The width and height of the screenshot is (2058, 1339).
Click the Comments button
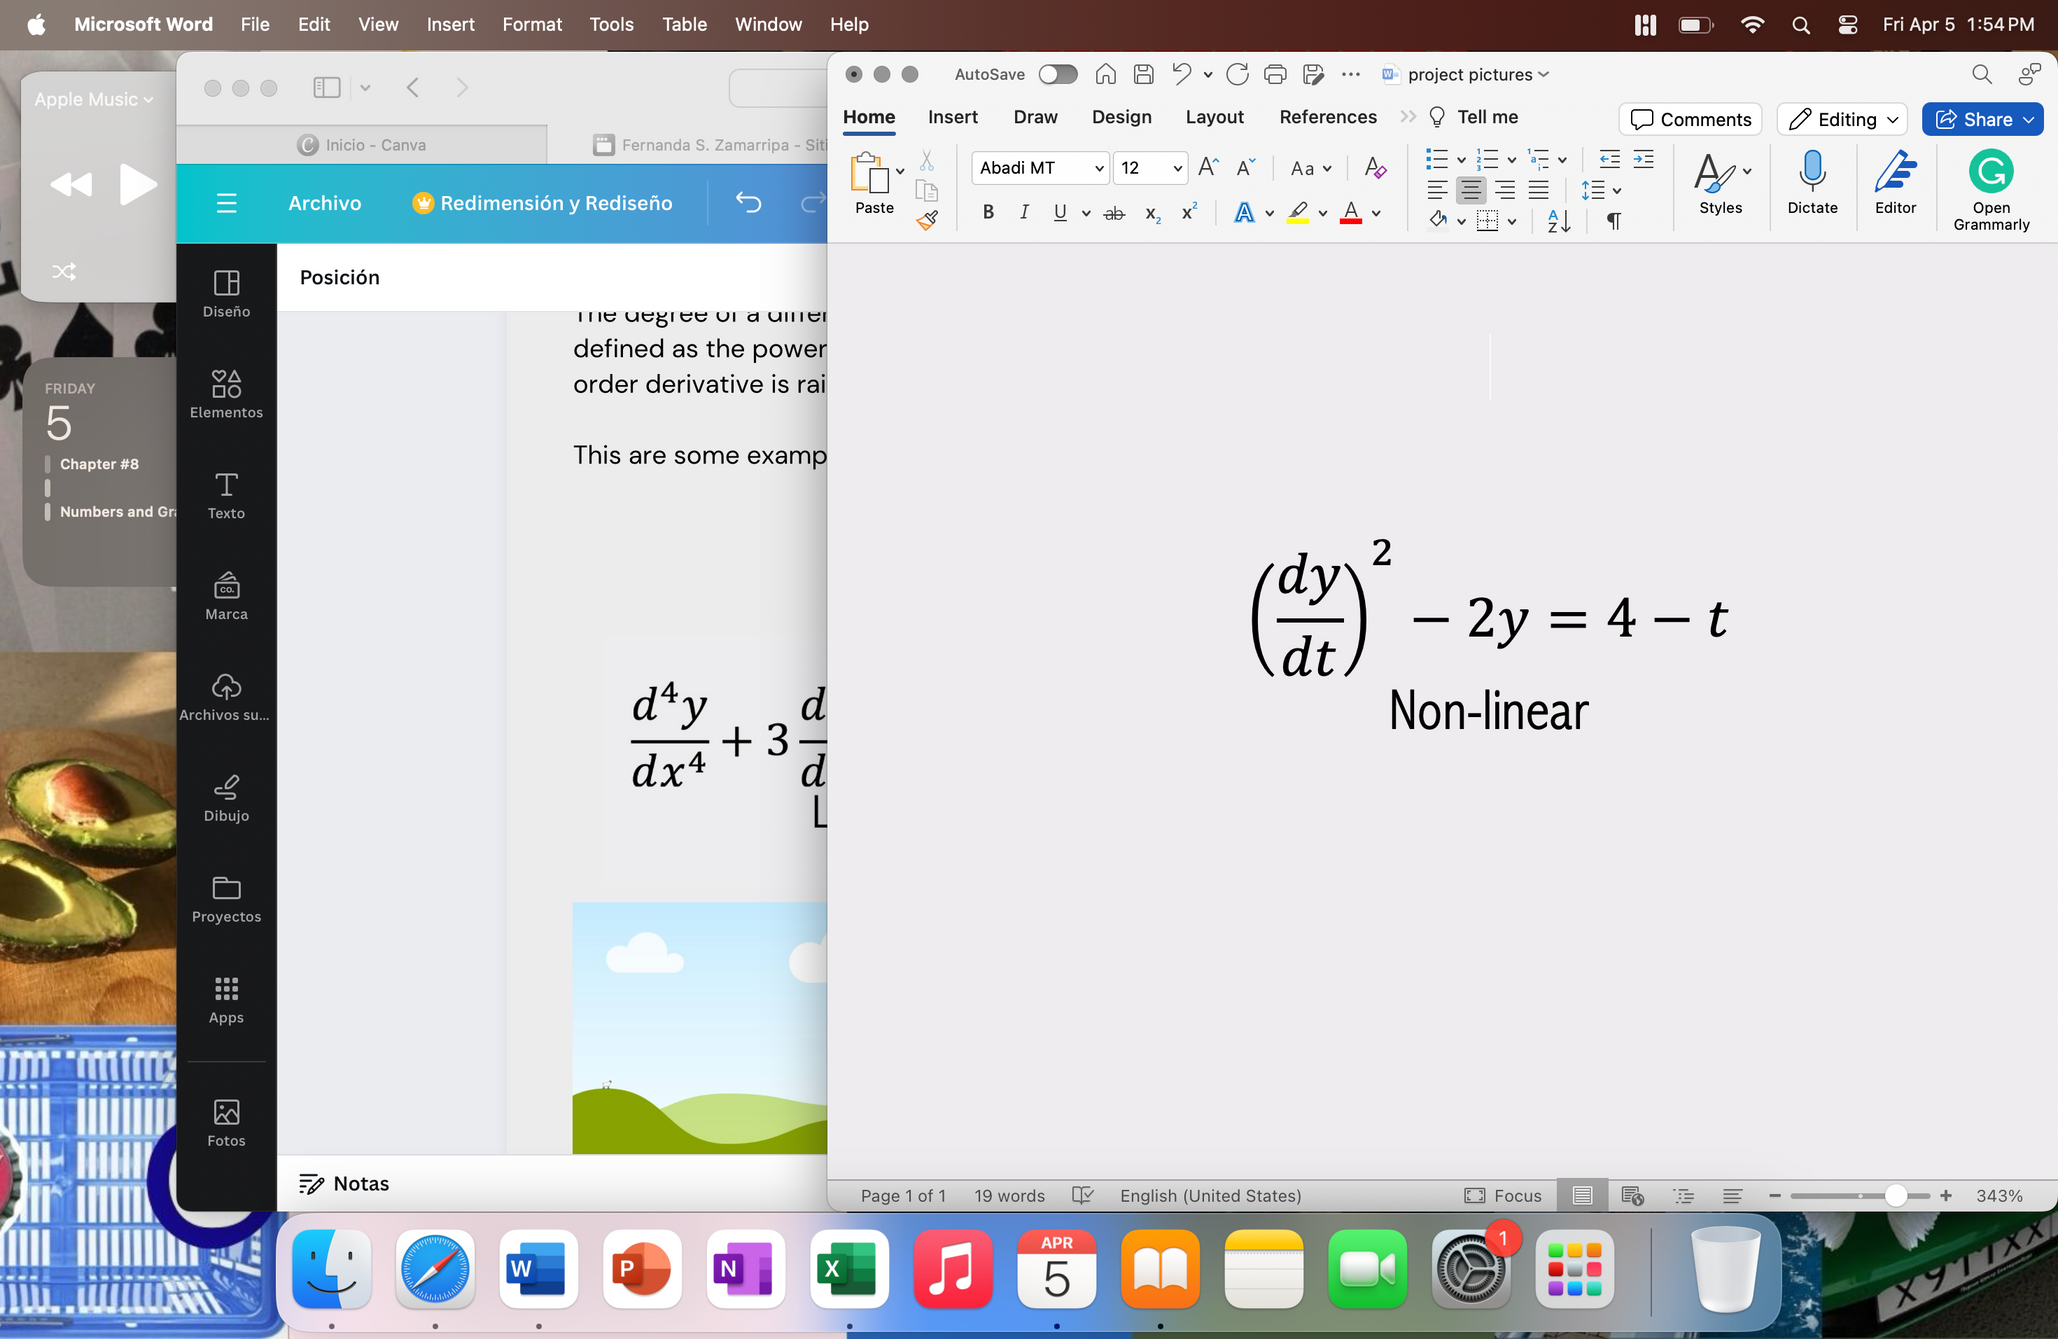pyautogui.click(x=1690, y=119)
